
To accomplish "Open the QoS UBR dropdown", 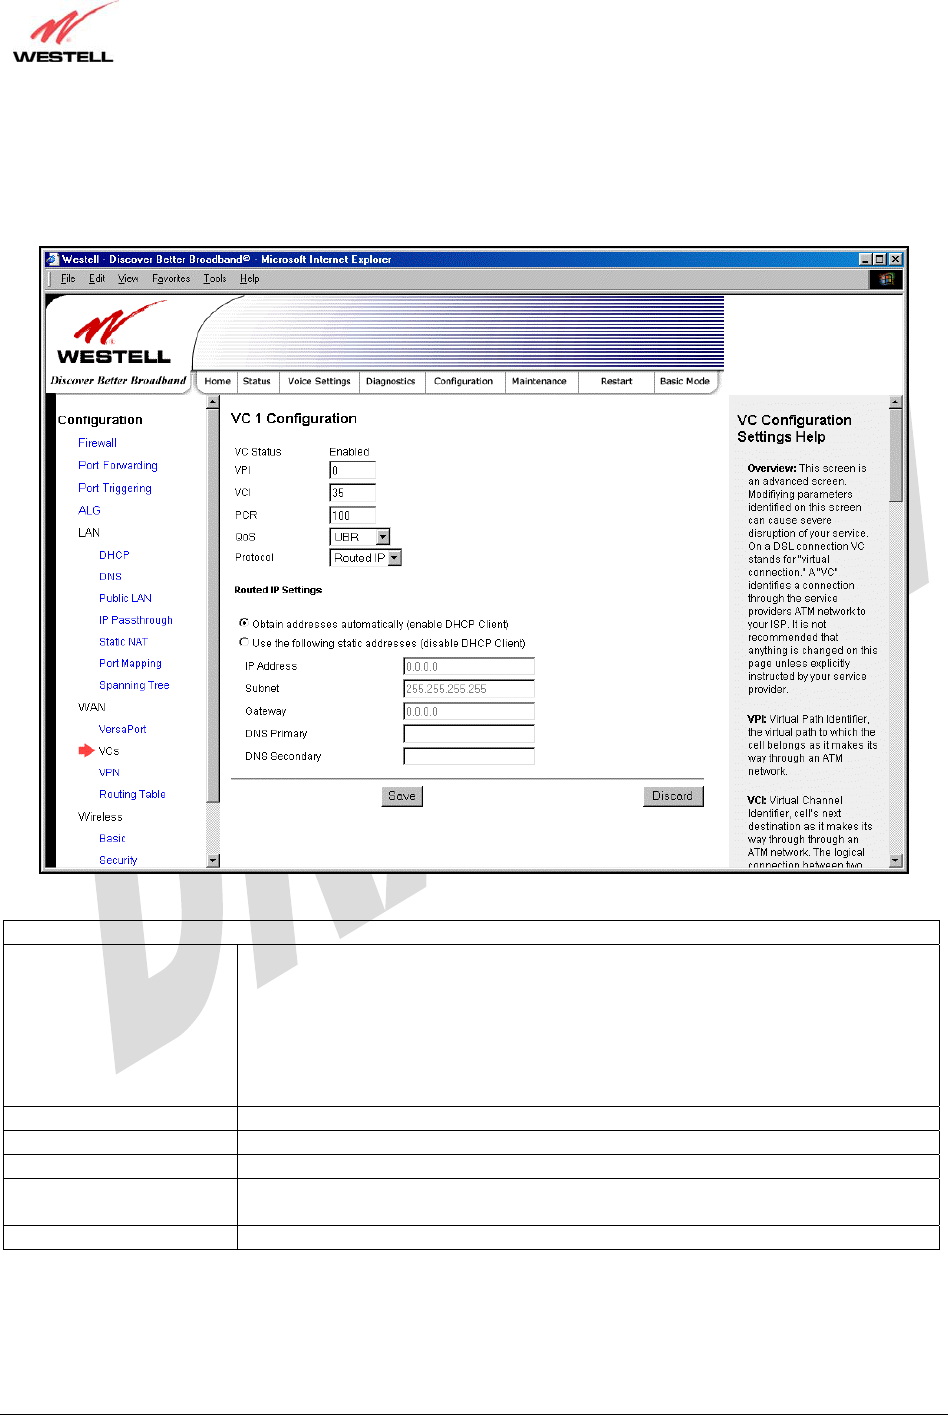I will tap(383, 537).
